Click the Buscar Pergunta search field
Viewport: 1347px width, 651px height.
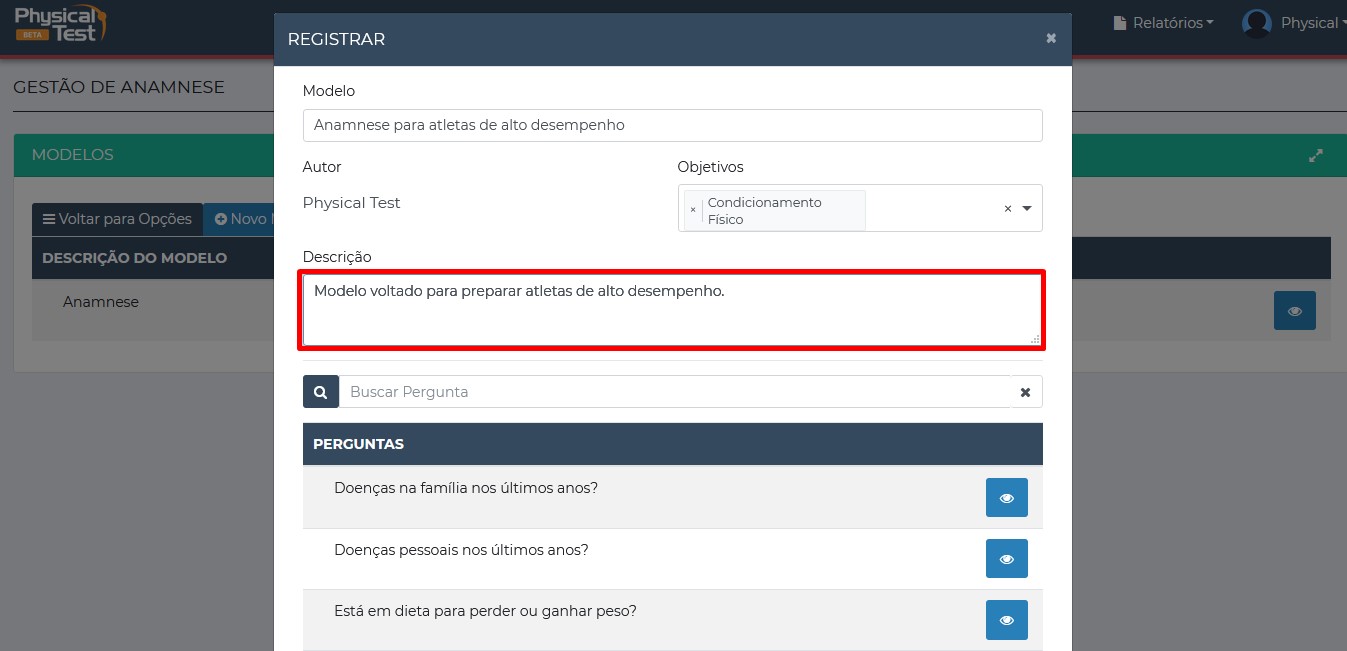[675, 392]
